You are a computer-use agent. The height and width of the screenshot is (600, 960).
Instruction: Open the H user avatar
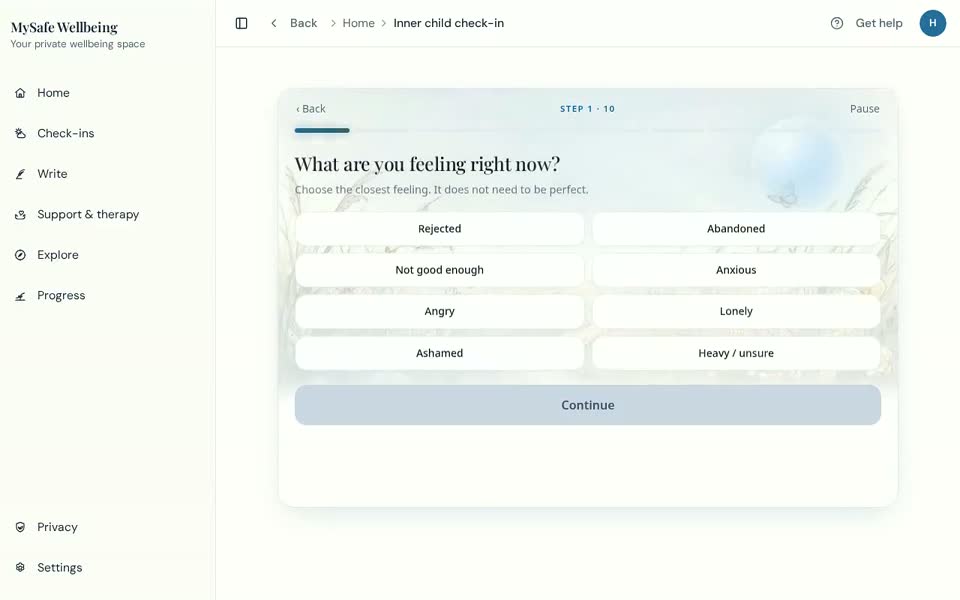[932, 23]
